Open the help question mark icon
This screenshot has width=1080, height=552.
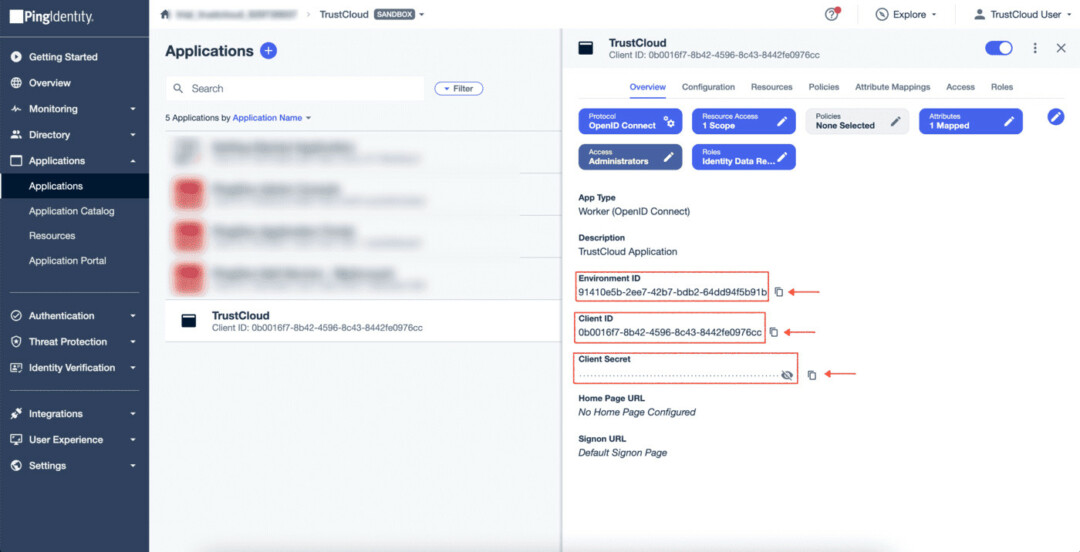tap(831, 14)
